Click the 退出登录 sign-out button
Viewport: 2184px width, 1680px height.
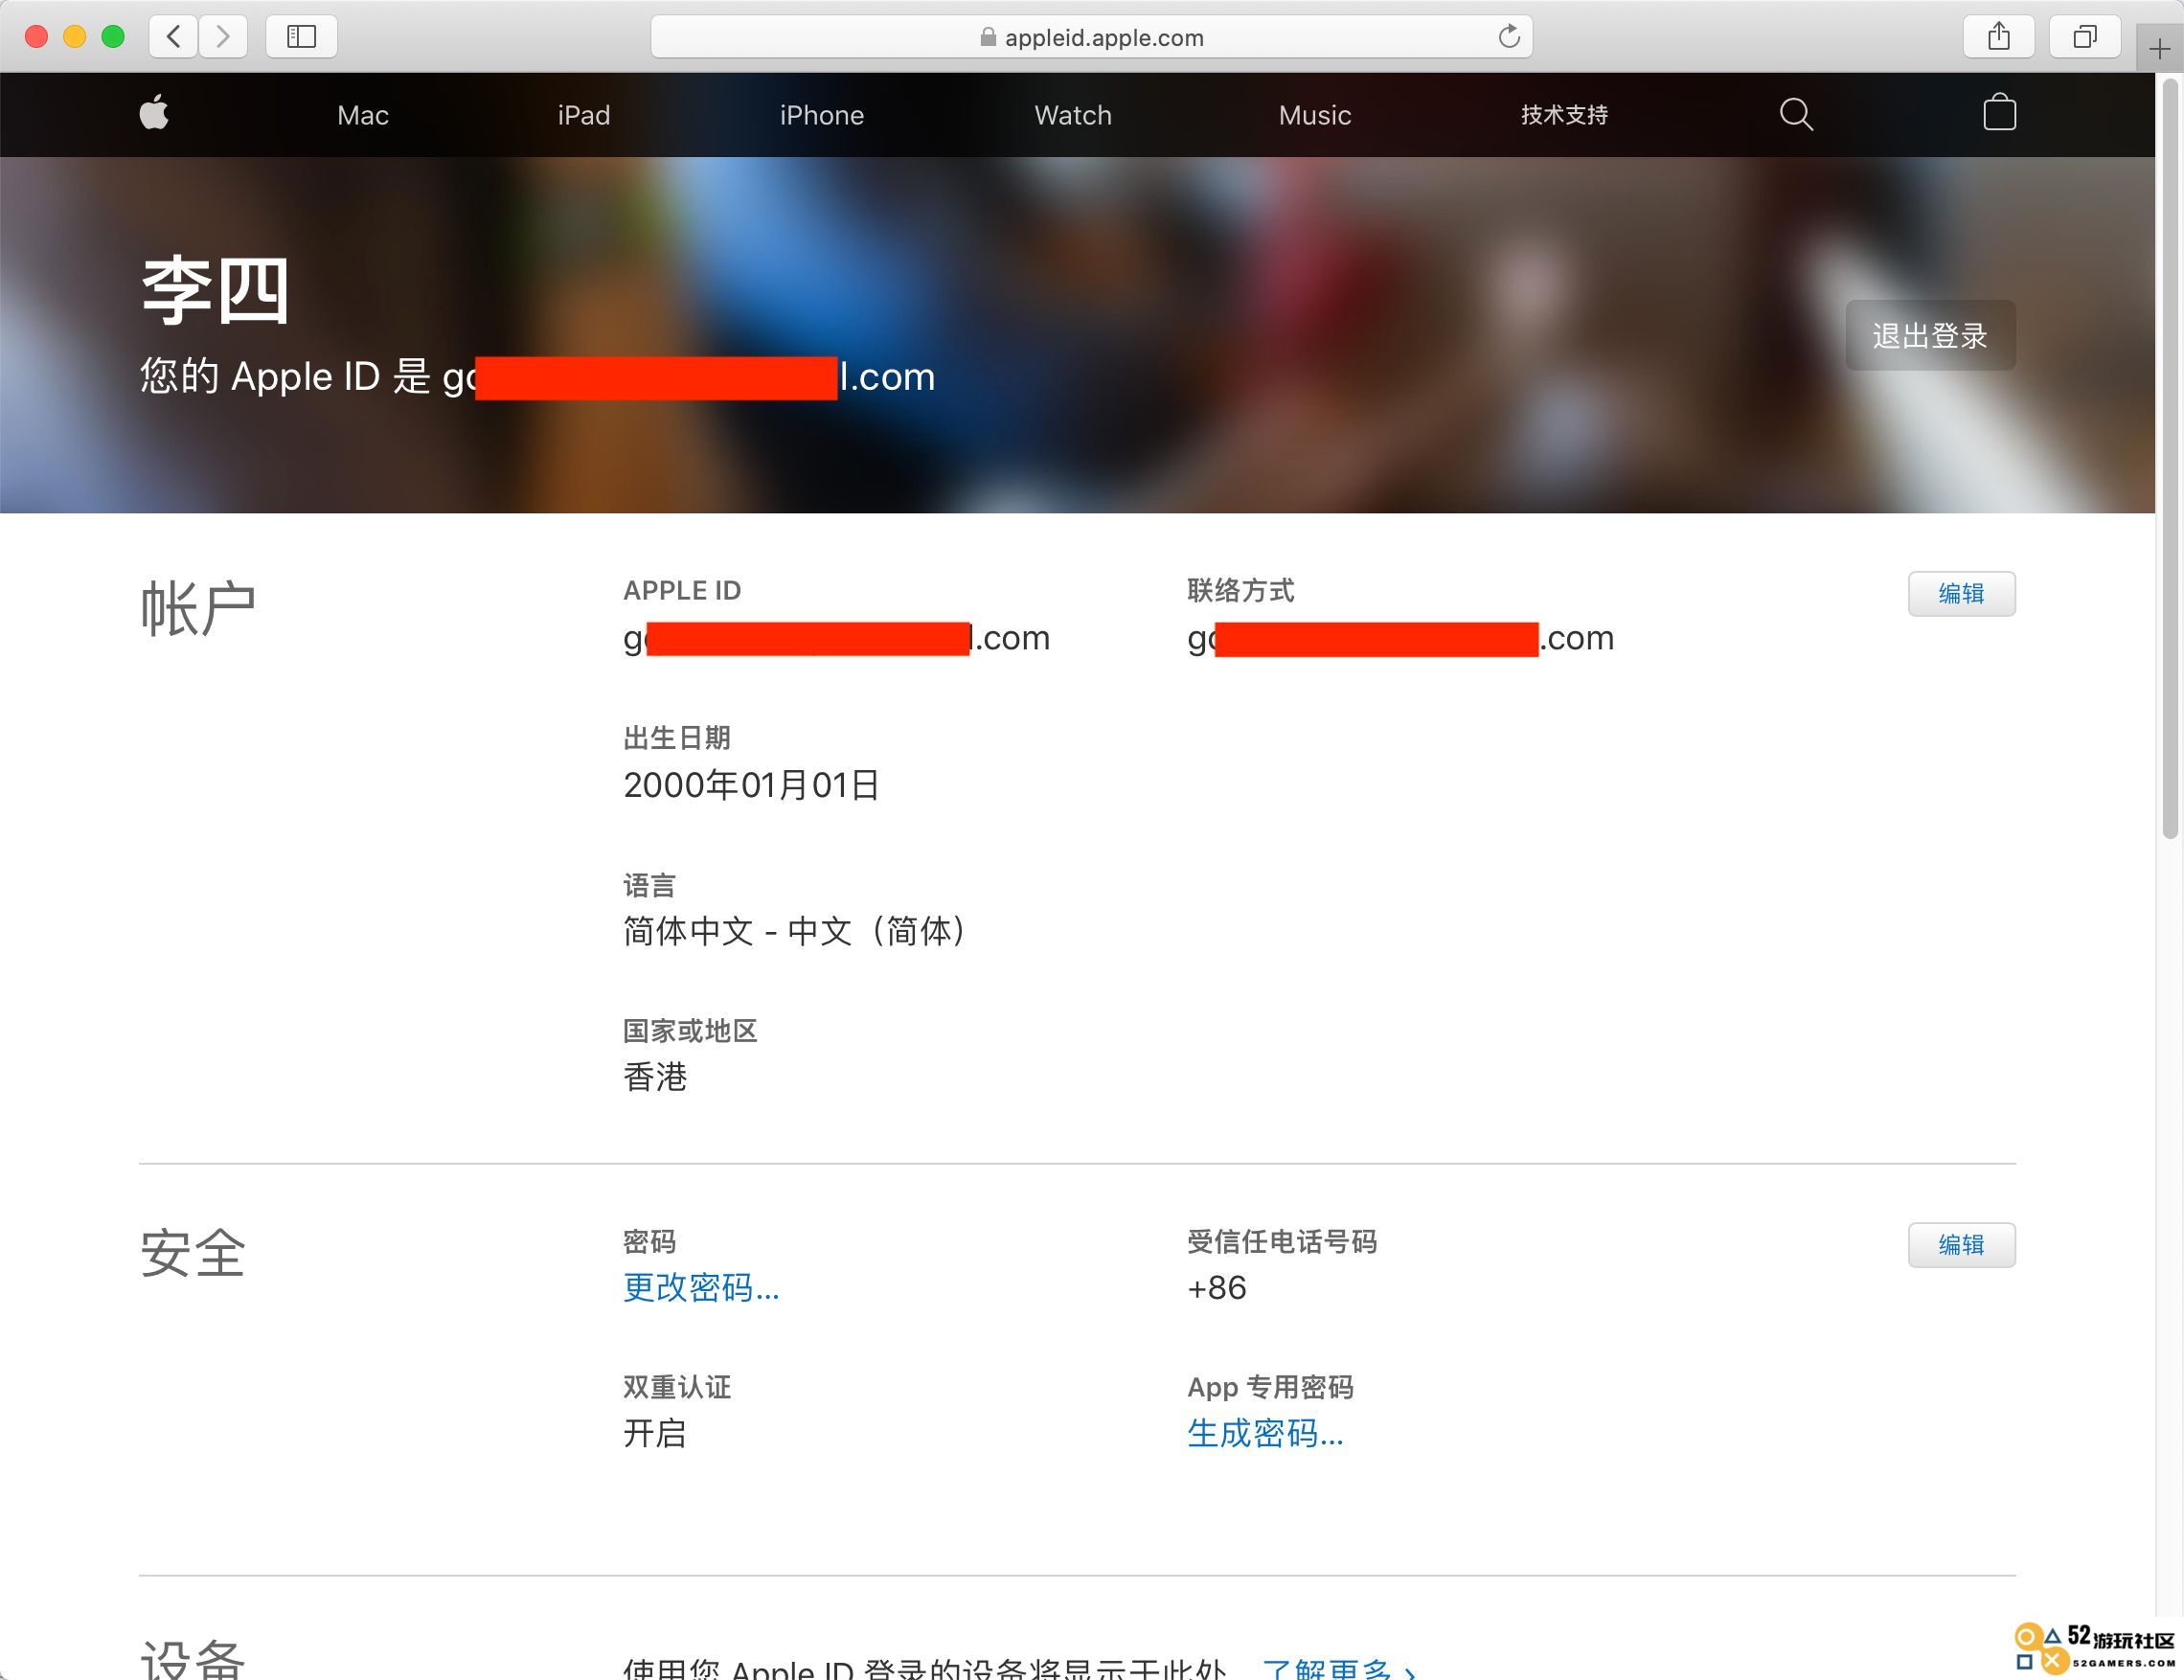pyautogui.click(x=1930, y=336)
